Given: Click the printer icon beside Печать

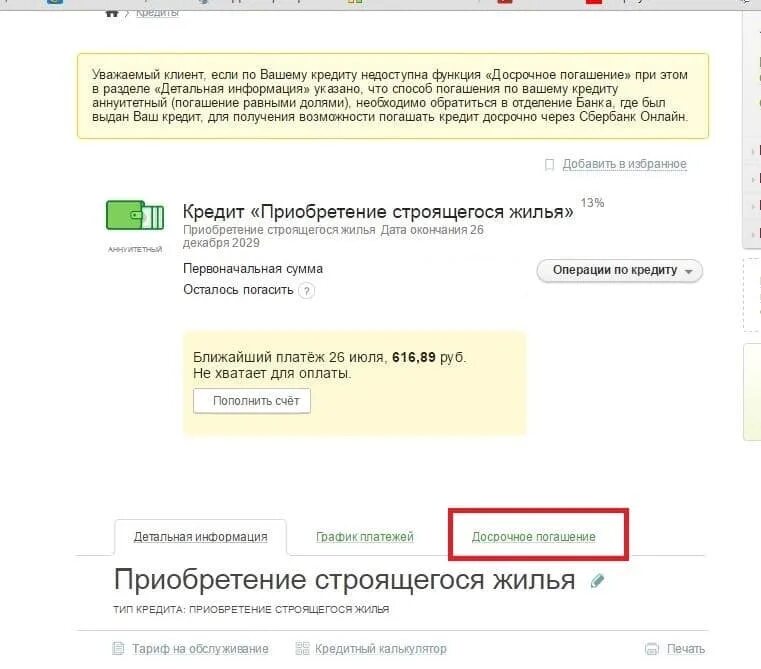Looking at the screenshot, I should coord(652,649).
